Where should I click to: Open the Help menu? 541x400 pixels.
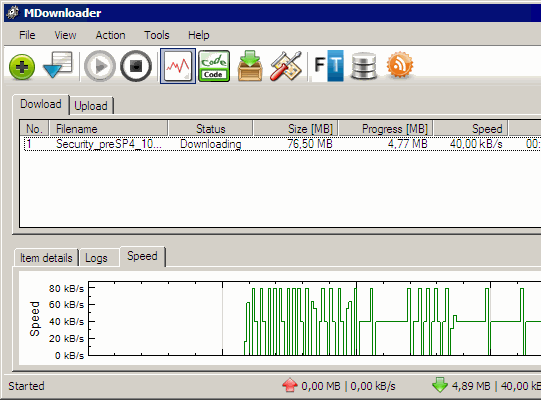(198, 35)
